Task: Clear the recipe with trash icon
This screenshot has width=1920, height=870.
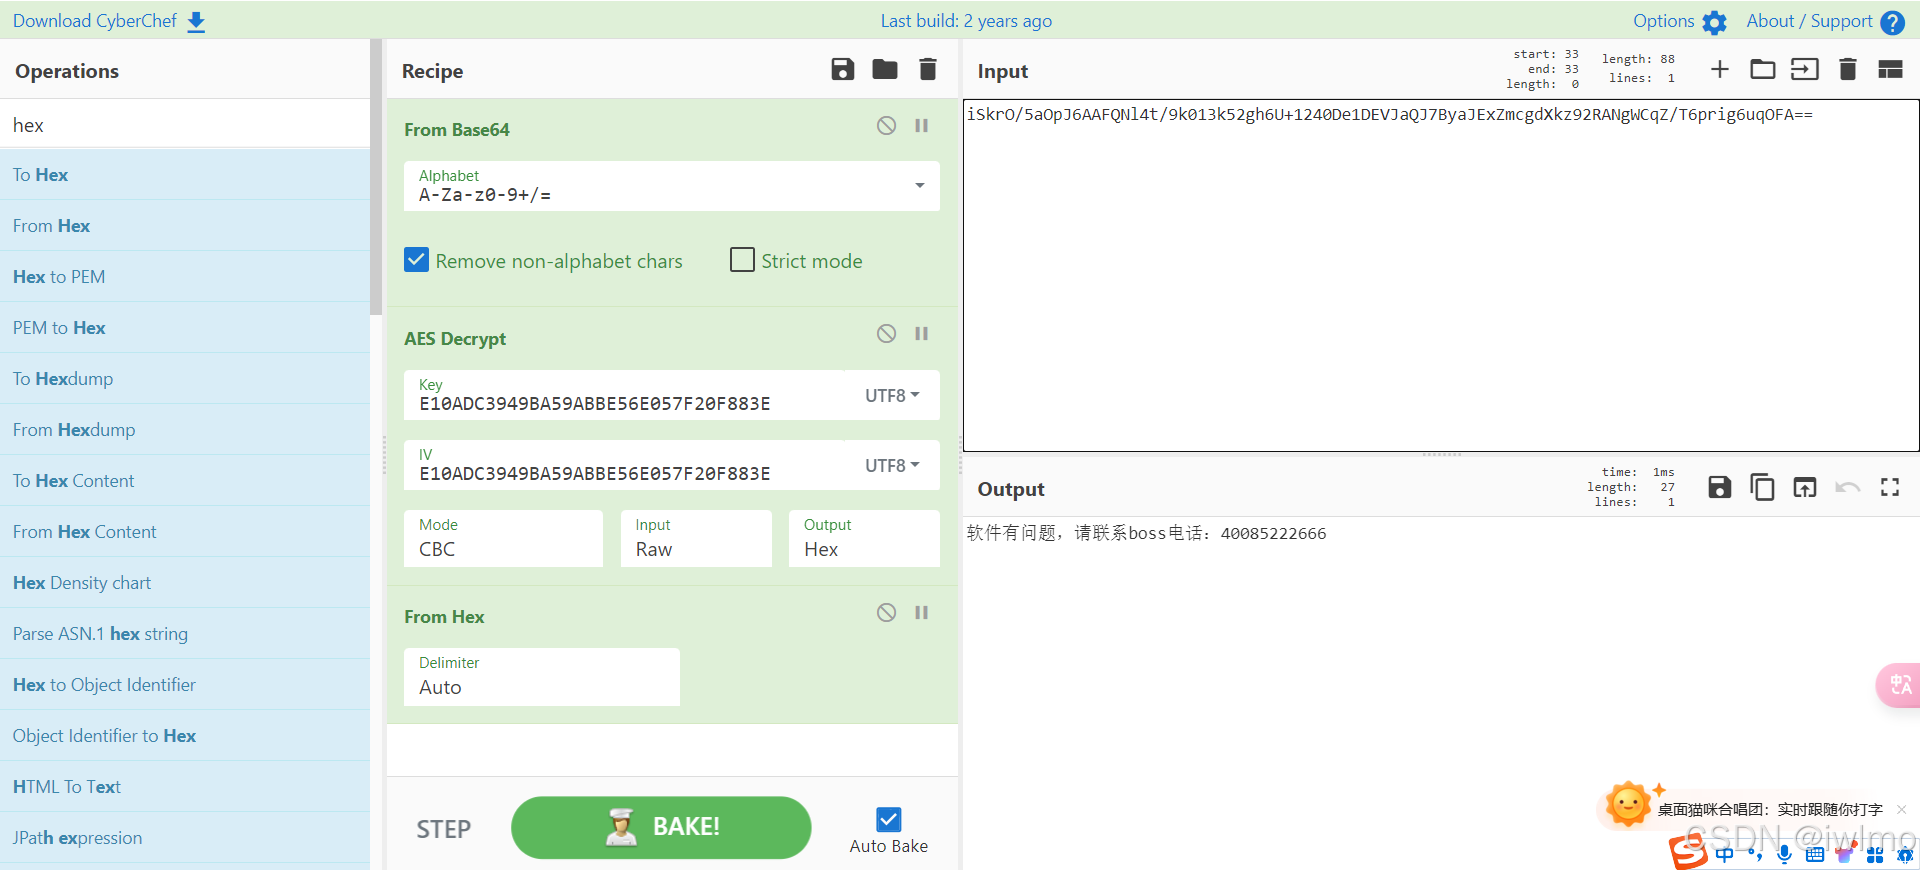Action: pos(928,69)
